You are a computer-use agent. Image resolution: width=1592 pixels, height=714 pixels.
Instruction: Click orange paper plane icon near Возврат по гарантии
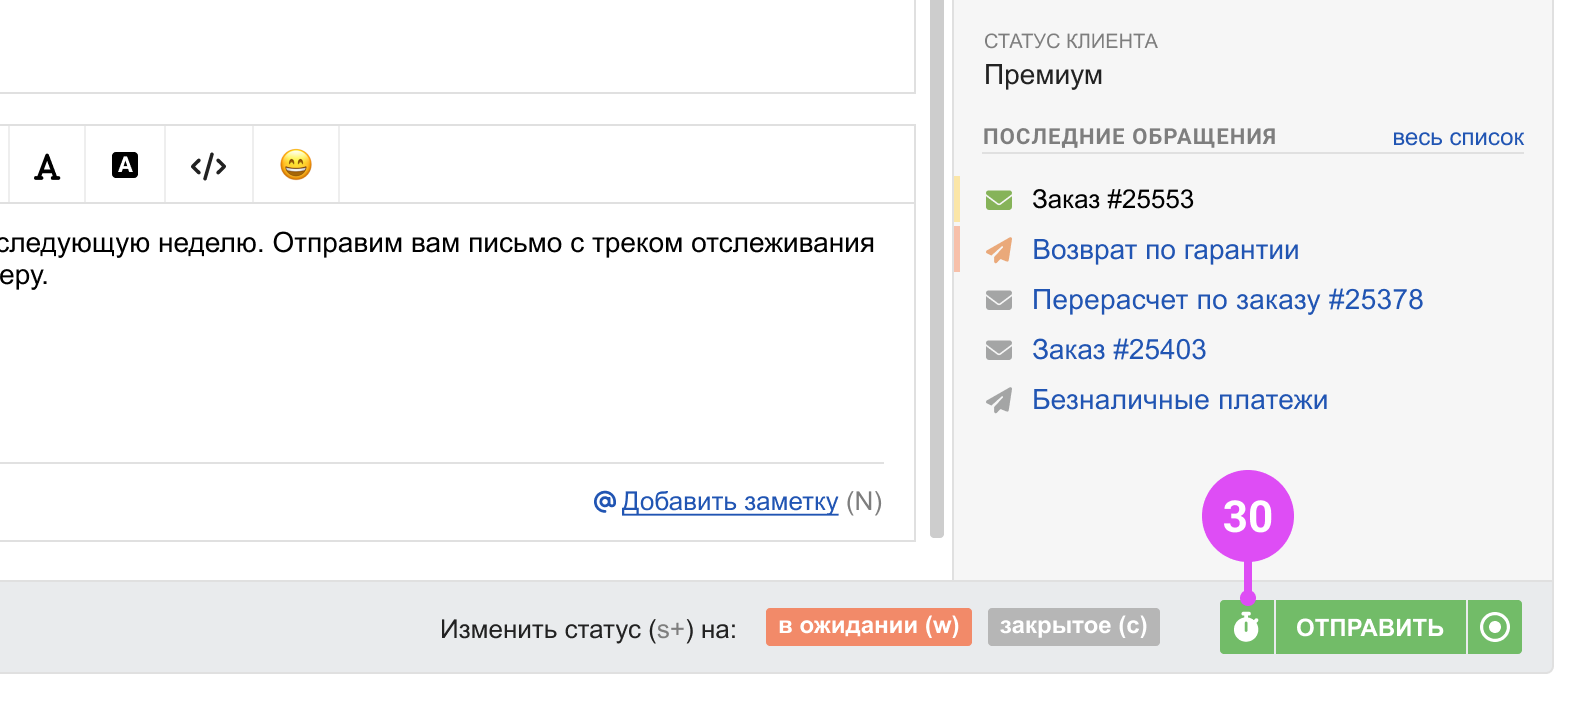999,250
